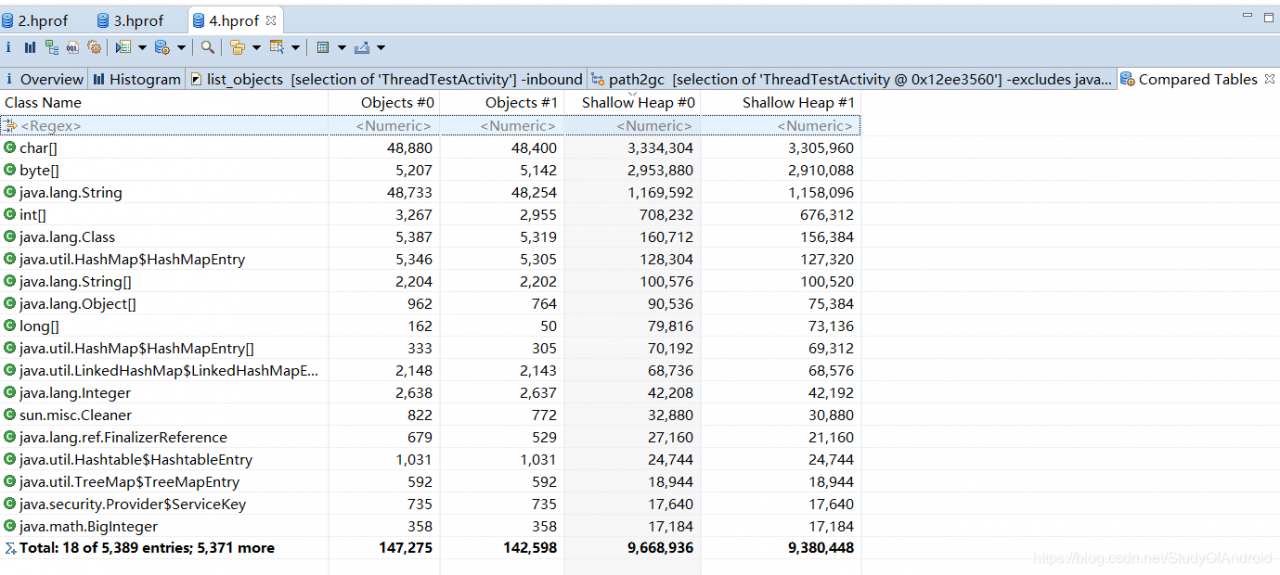Viewport: 1280px width, 575px height.
Task: Expand the calculator toolbar dropdown arrow
Action: [x=342, y=47]
